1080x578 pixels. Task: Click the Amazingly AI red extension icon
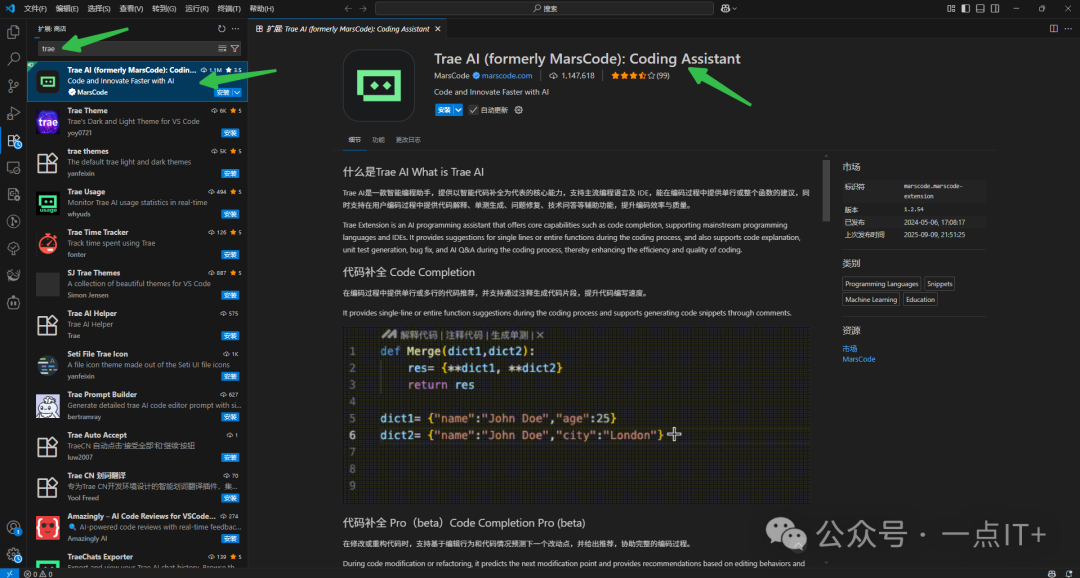tap(48, 527)
